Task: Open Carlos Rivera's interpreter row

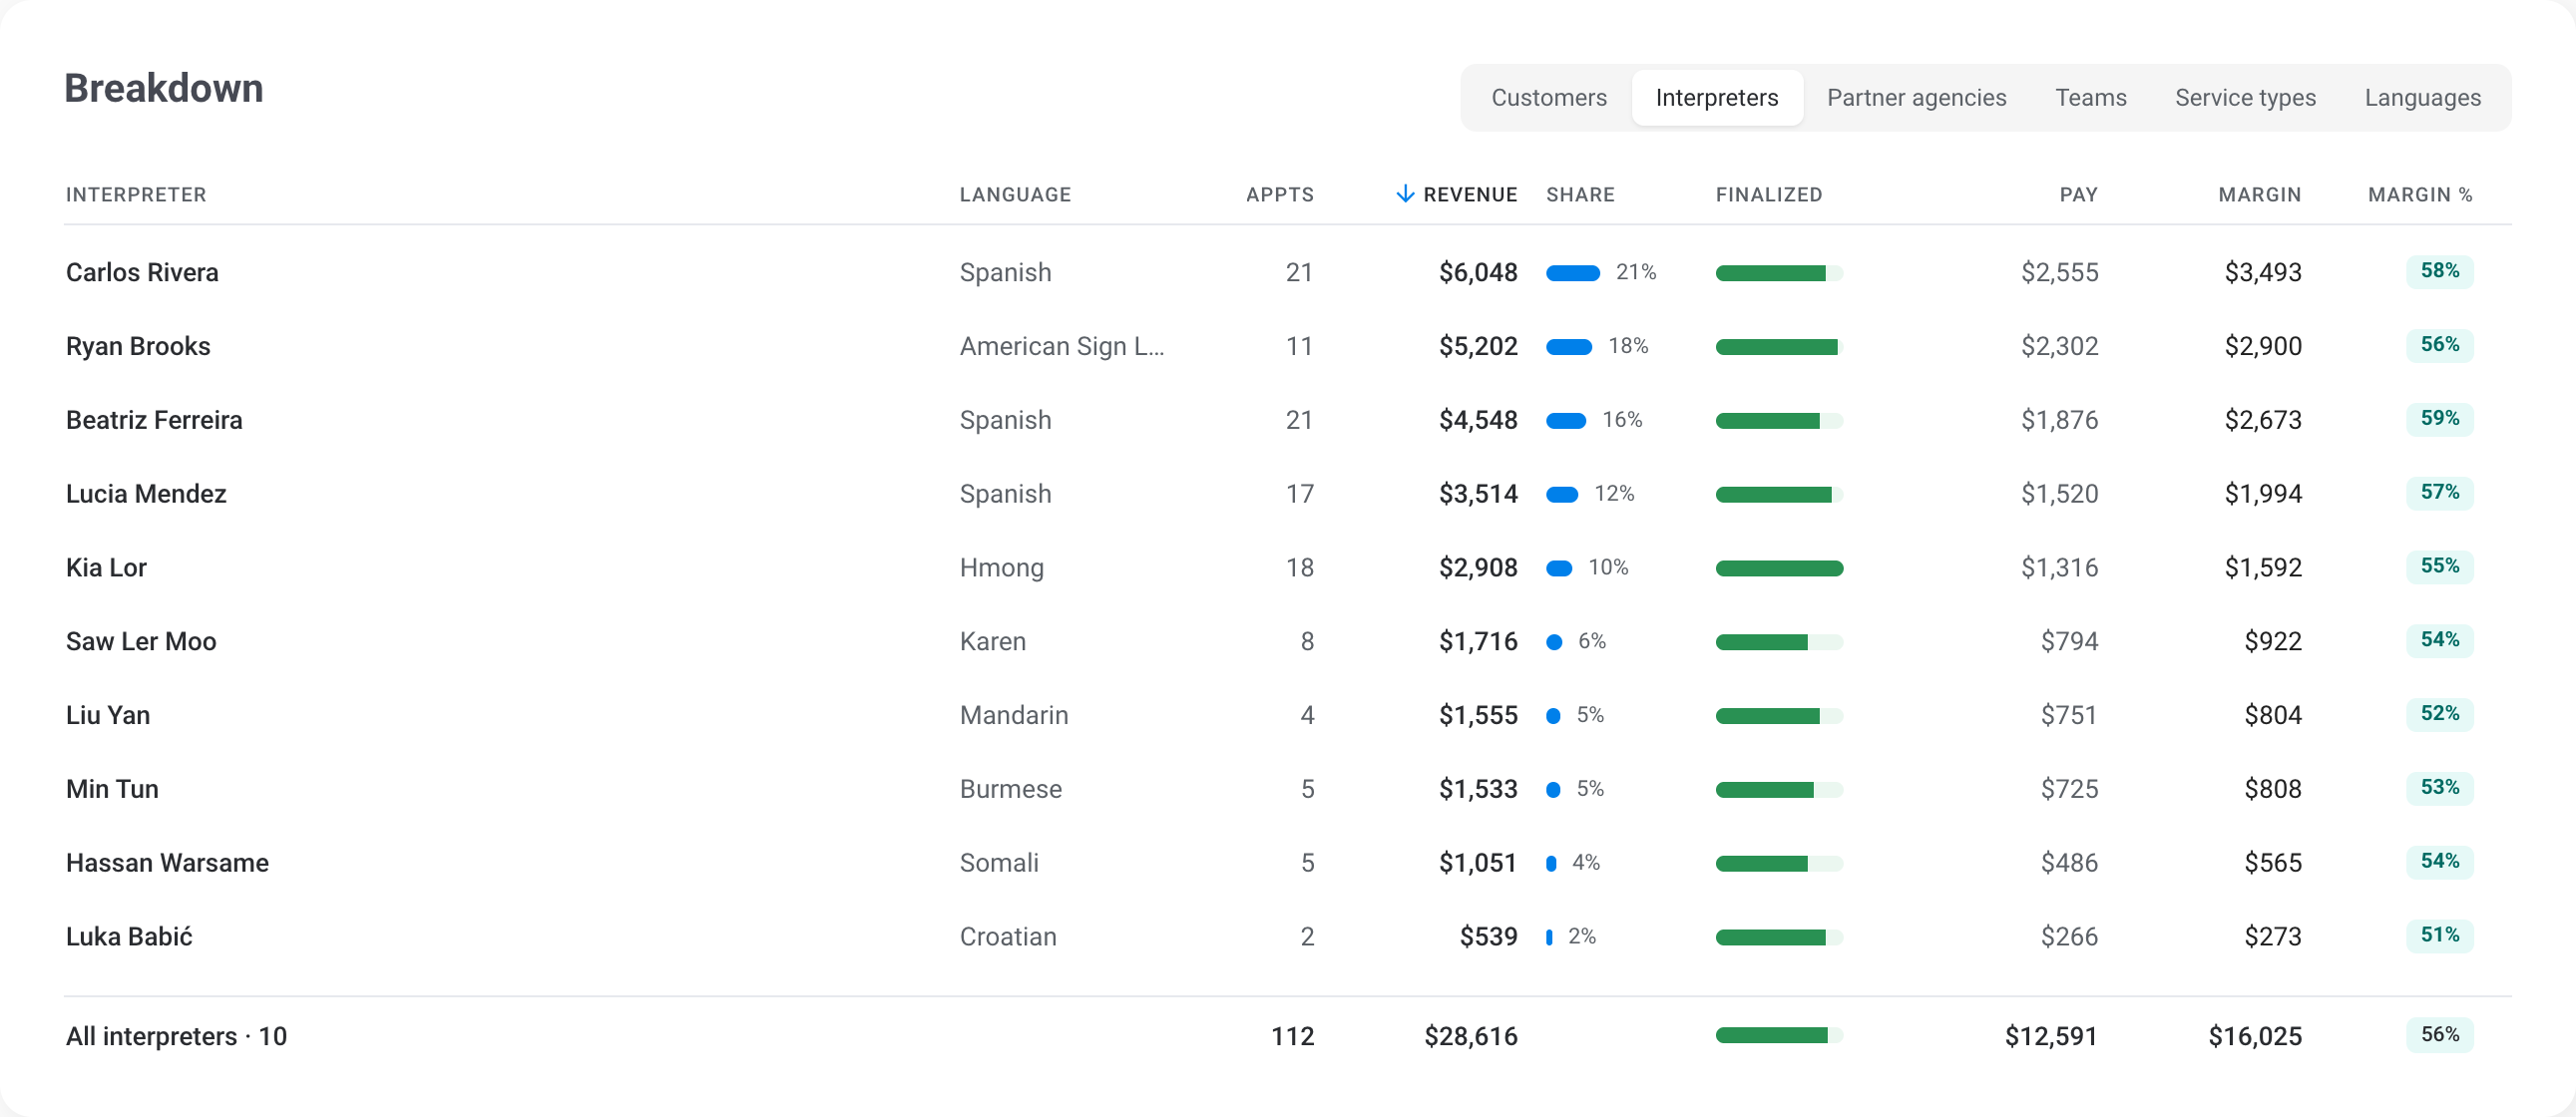Action: click(1287, 272)
